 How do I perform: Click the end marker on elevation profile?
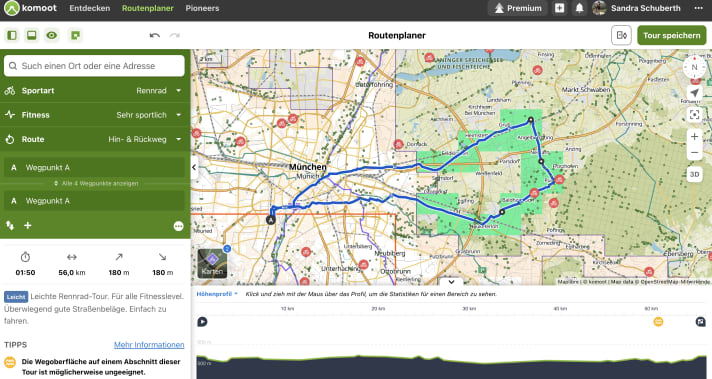point(700,322)
